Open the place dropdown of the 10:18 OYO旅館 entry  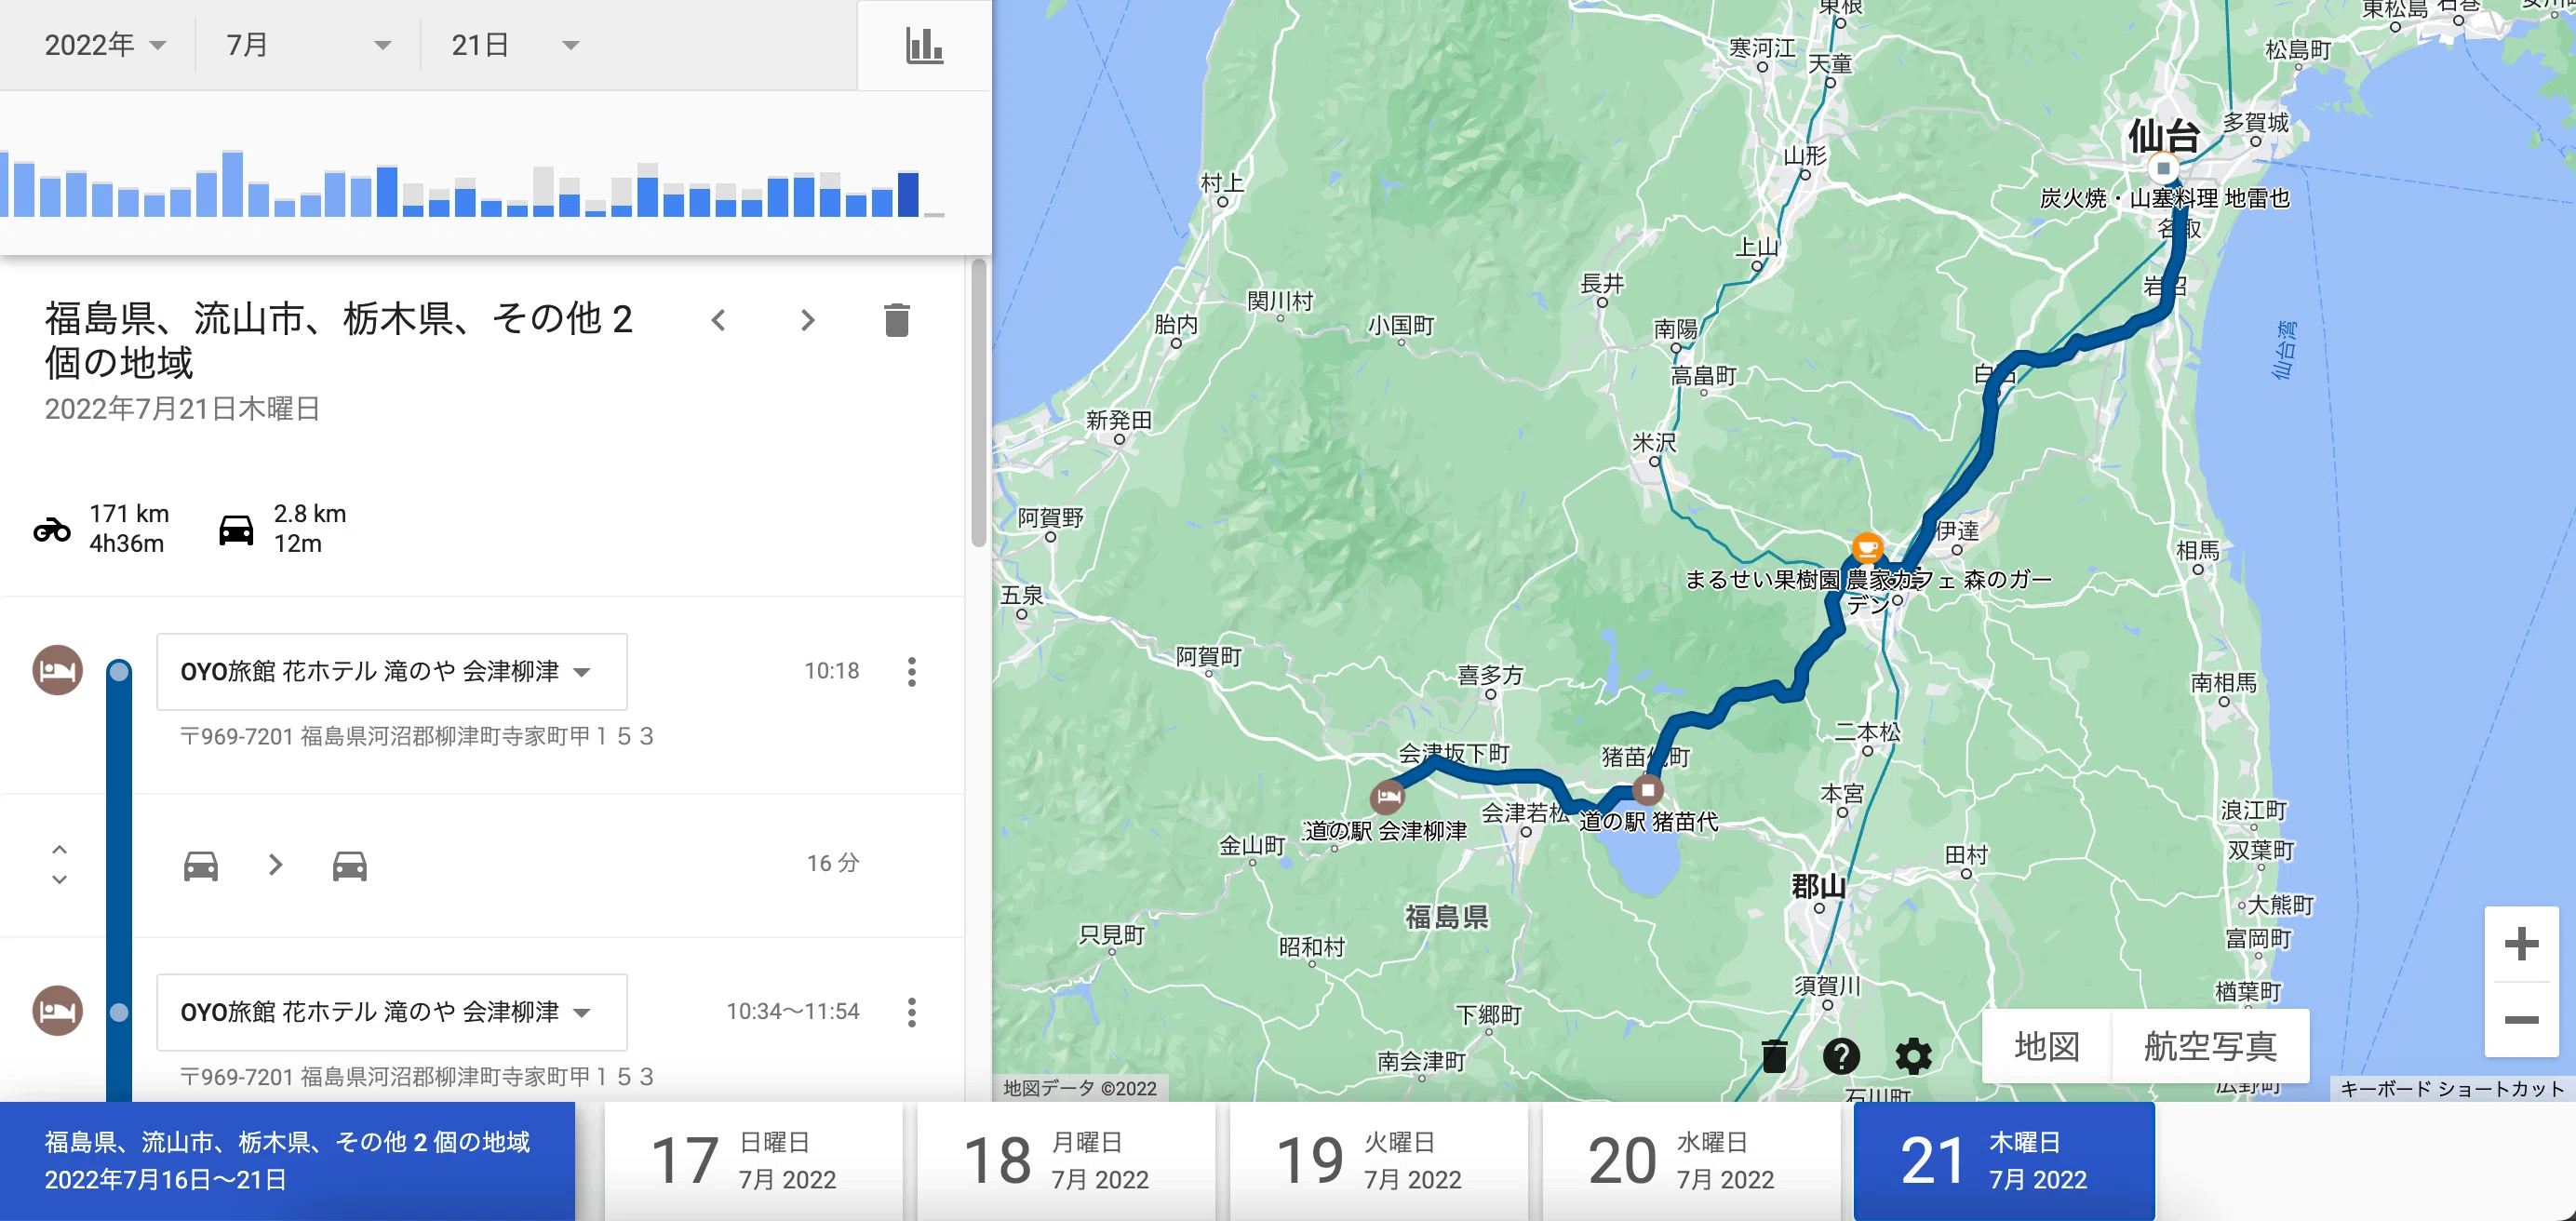pyautogui.click(x=392, y=671)
